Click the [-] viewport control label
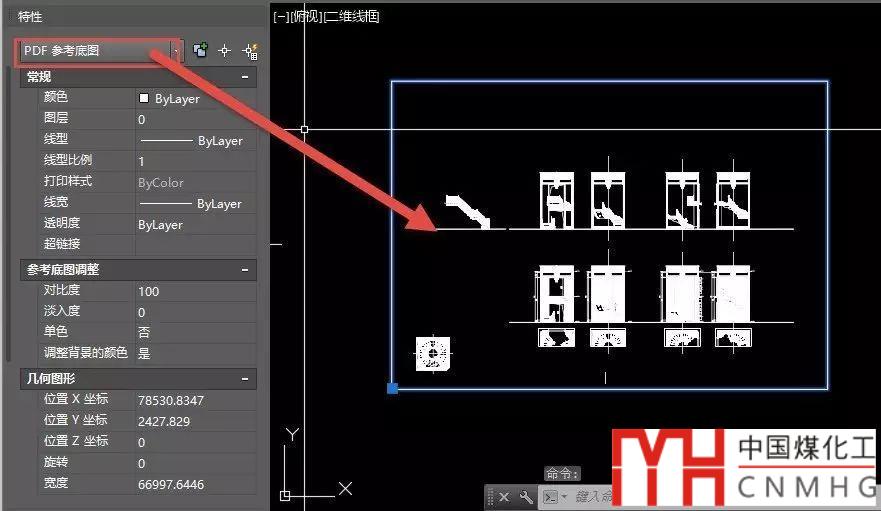This screenshot has height=511, width=881. 280,17
